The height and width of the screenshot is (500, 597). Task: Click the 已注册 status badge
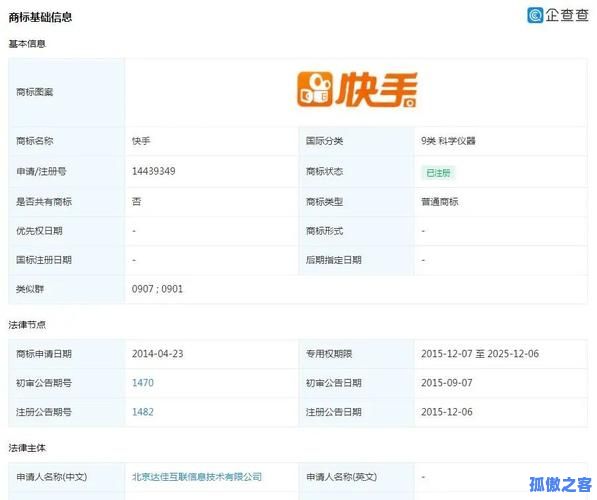(x=438, y=173)
